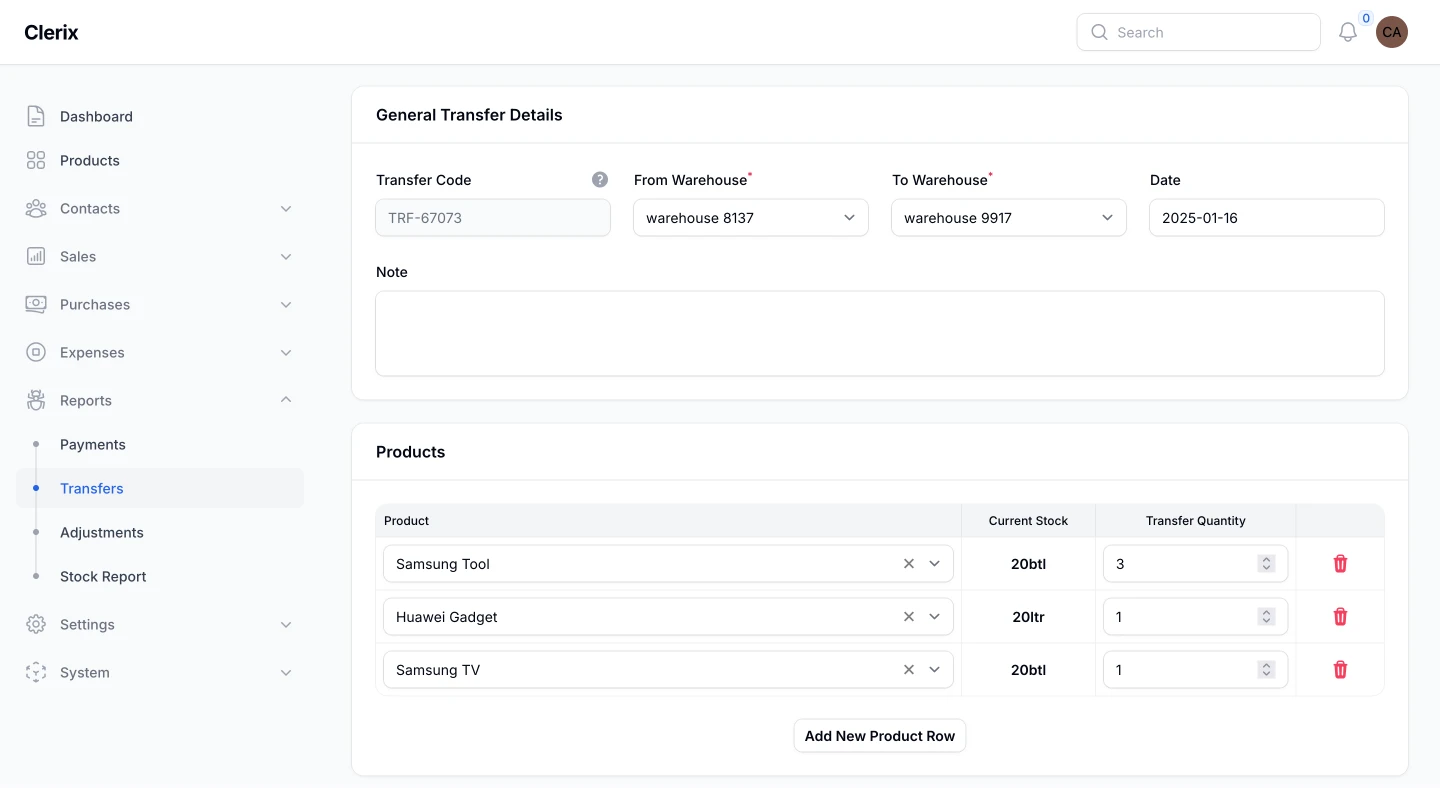Click the General Transfer Details heading
The width and height of the screenshot is (1440, 788).
tap(469, 115)
